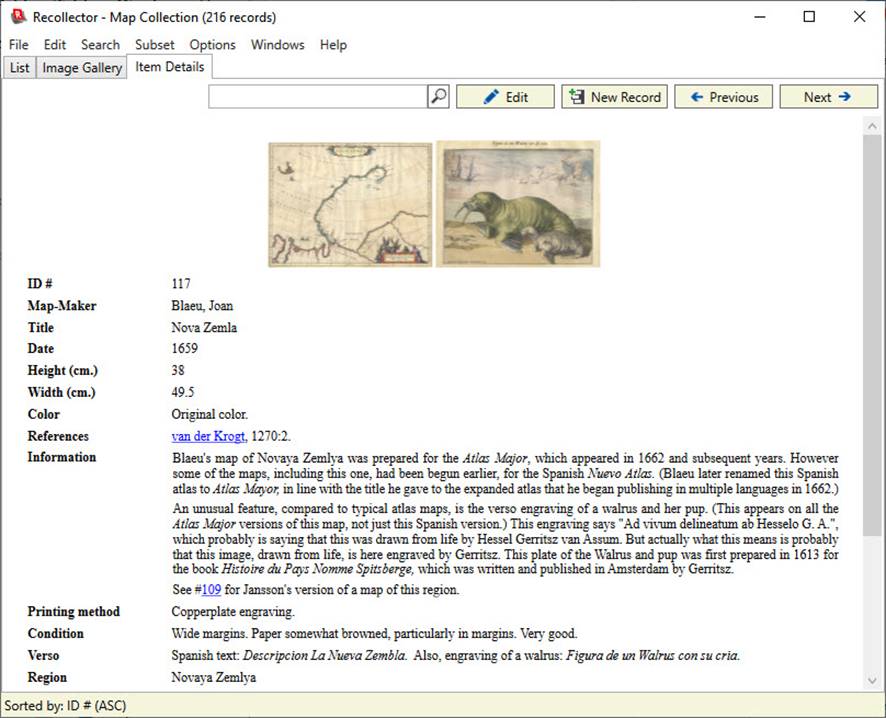Click inside the search text field
This screenshot has width=886, height=718.
320,96
